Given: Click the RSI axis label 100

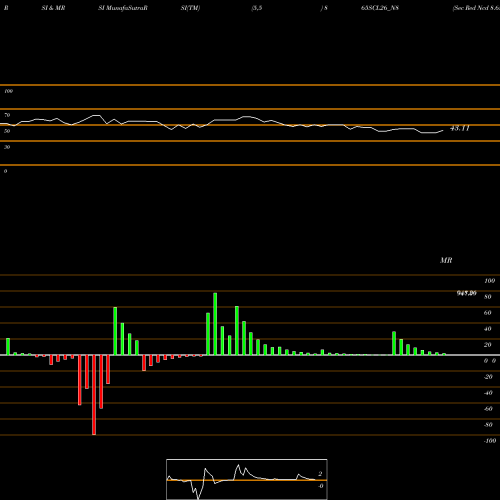Looking at the screenshot, I should (x=8, y=91).
